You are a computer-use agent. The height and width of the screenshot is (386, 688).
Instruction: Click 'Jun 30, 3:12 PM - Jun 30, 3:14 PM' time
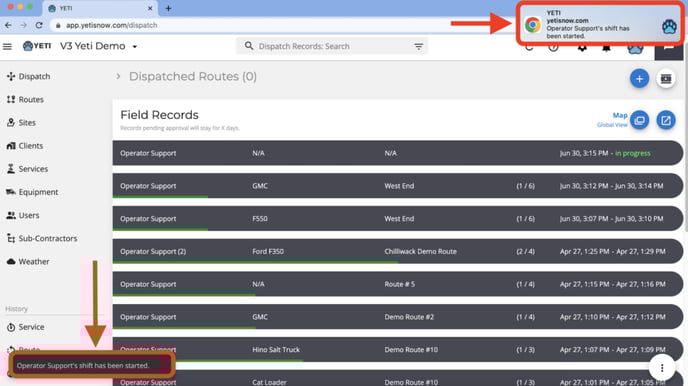(x=611, y=186)
